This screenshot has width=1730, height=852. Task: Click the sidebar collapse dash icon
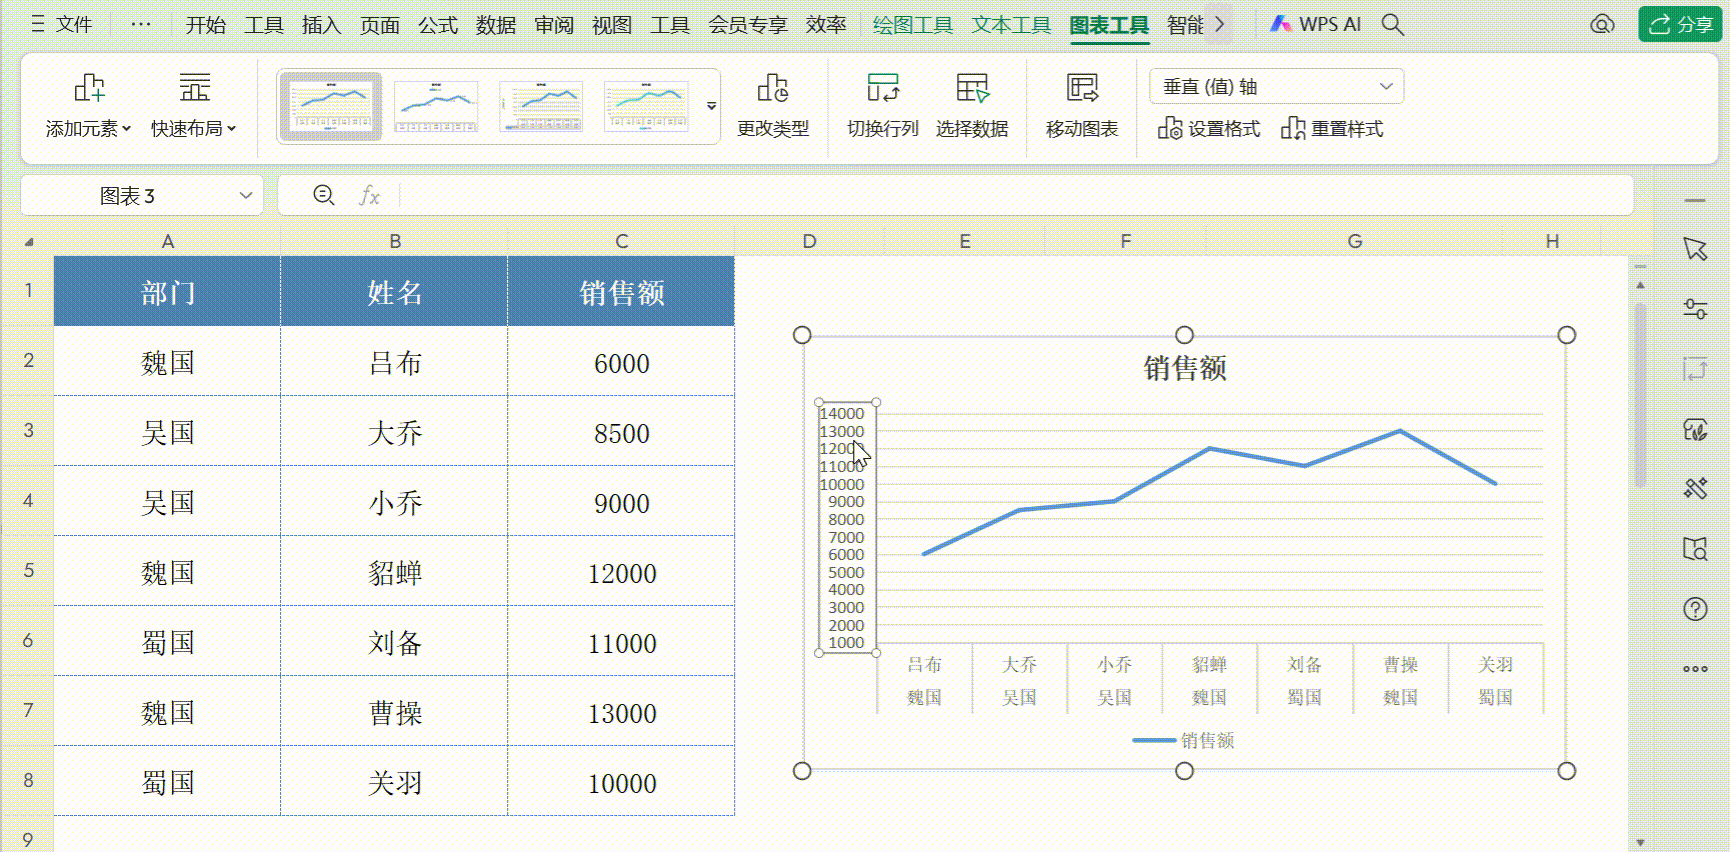[1695, 201]
